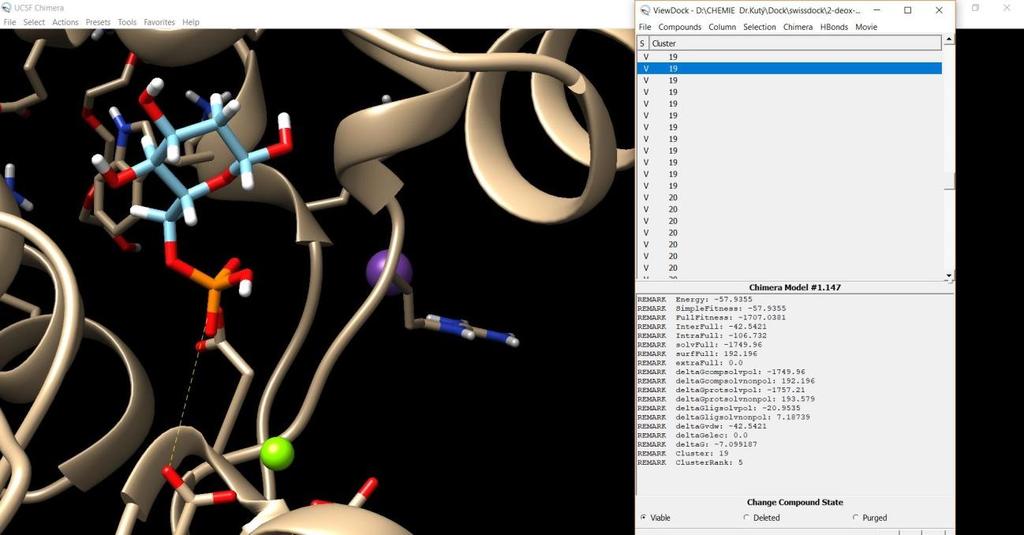1024x535 pixels.
Task: Open the File menu in UCSF Chimera
Action: point(10,22)
